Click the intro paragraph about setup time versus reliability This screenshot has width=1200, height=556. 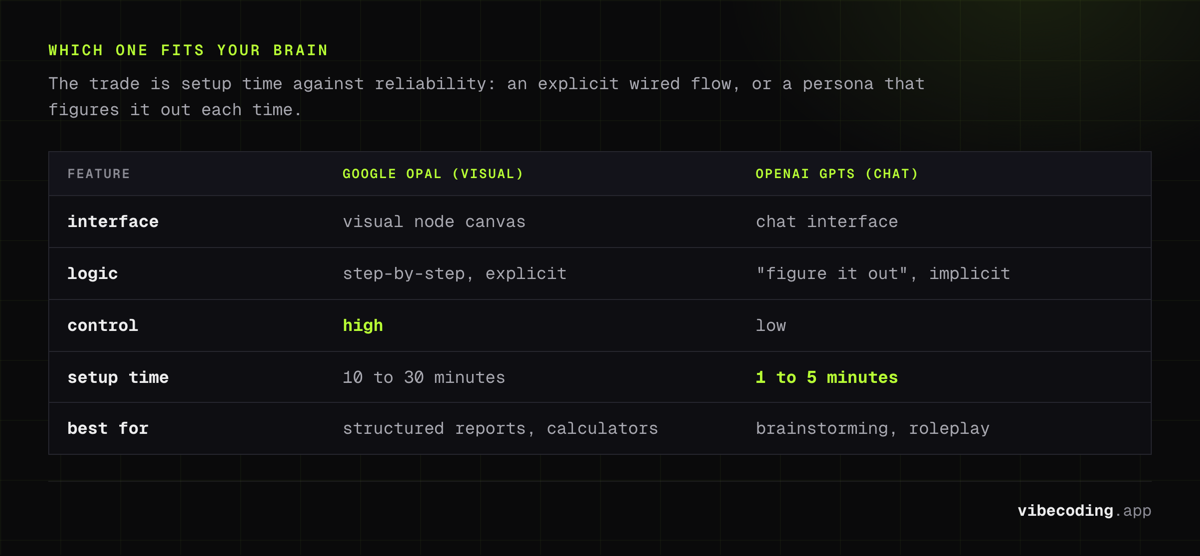pos(486,96)
